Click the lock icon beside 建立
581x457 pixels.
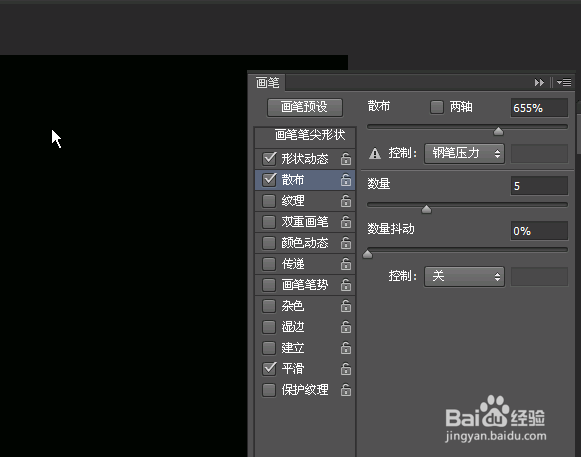346,348
